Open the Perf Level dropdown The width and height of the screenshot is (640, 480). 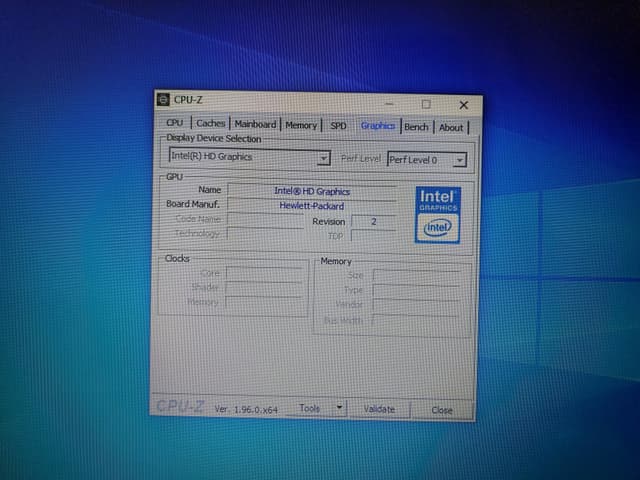[x=459, y=160]
